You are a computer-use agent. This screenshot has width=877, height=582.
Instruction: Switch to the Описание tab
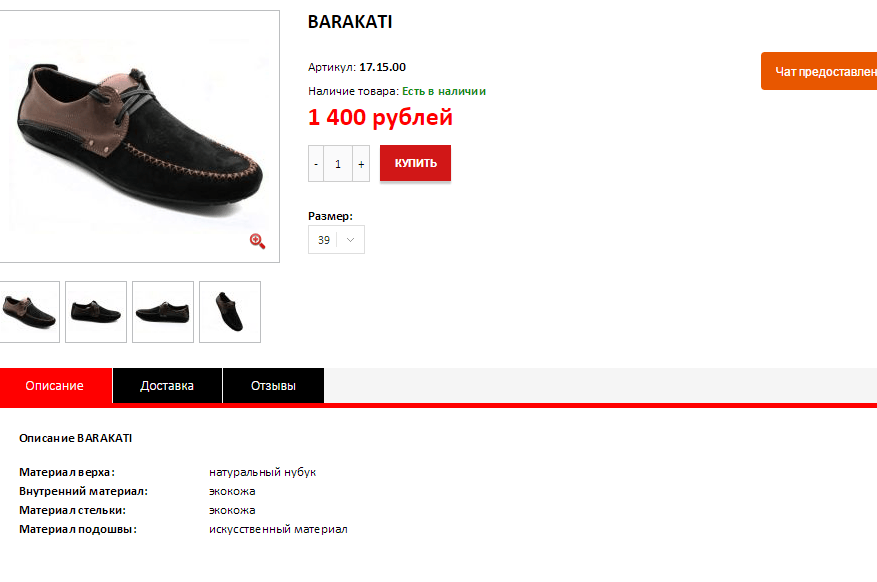coord(55,386)
